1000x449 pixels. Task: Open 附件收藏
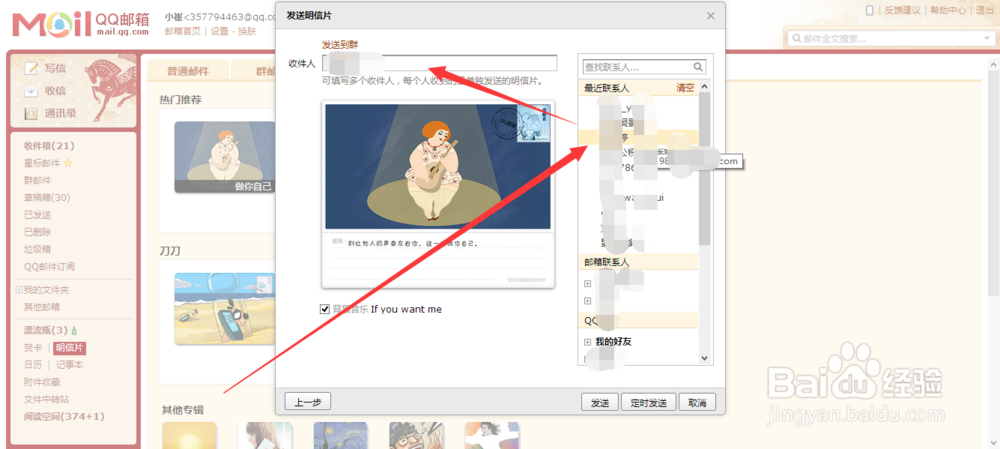(x=42, y=382)
